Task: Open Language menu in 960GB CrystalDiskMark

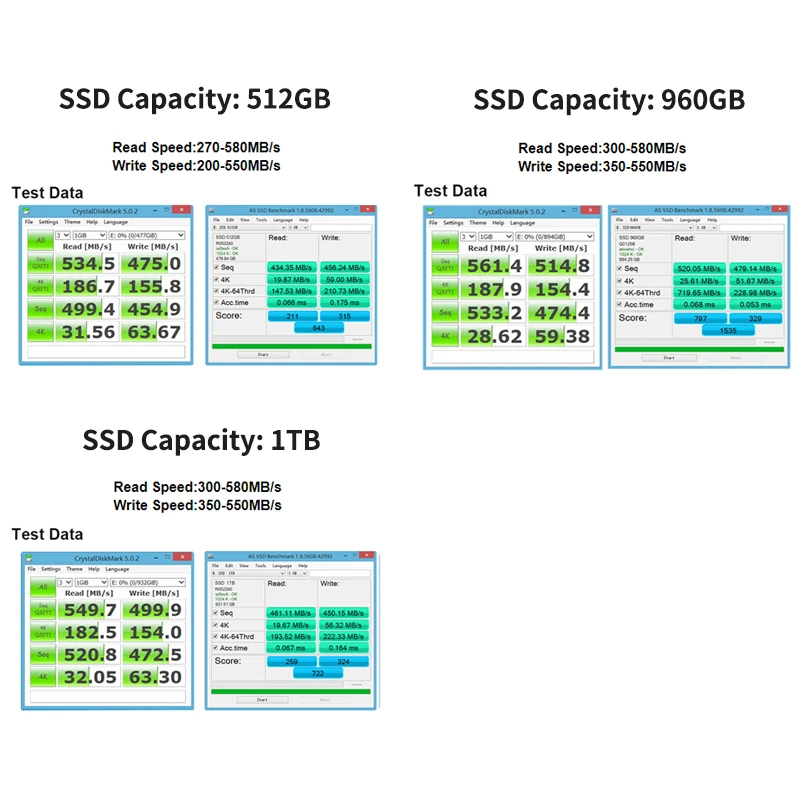Action: (x=522, y=223)
